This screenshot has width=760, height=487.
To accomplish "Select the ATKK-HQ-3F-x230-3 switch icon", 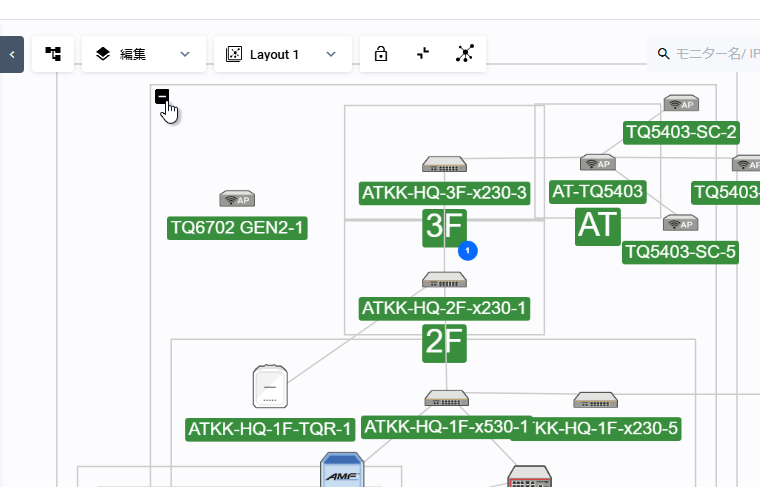I will click(x=444, y=164).
